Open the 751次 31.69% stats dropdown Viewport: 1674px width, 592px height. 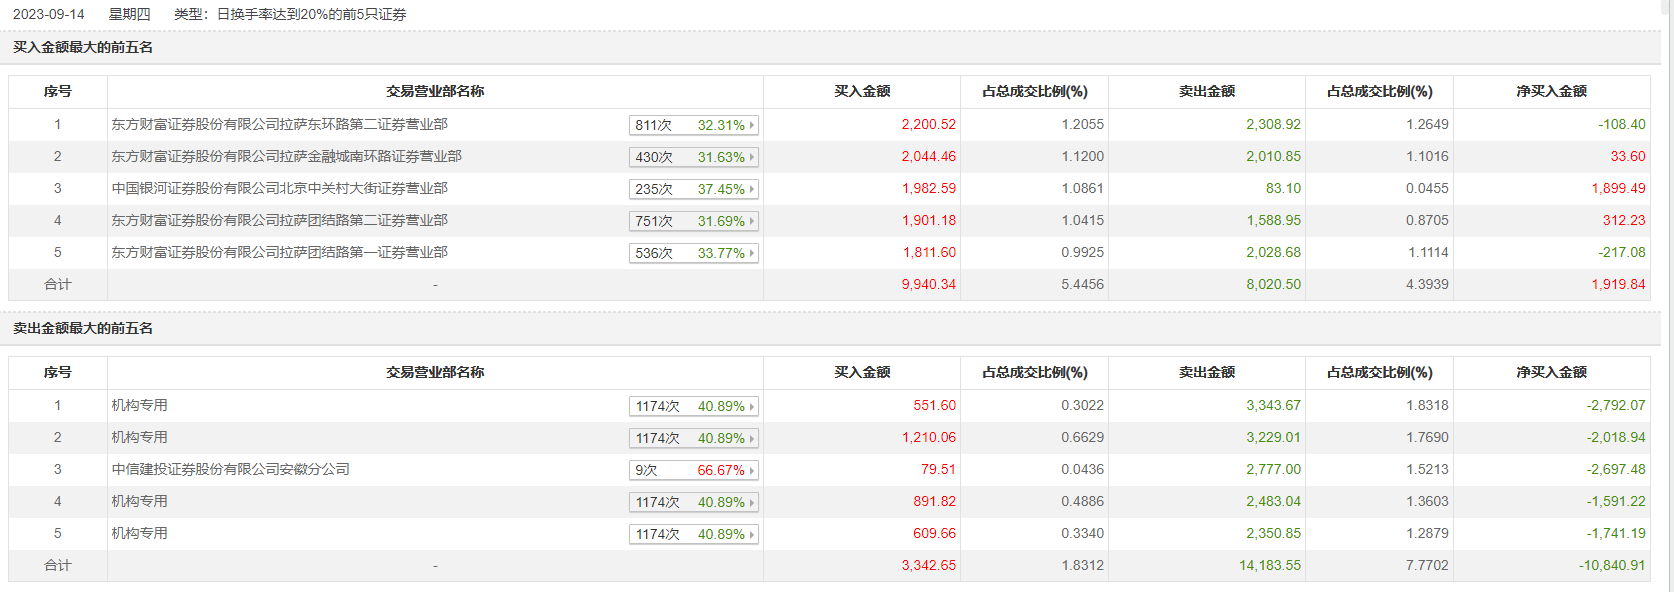click(x=752, y=222)
